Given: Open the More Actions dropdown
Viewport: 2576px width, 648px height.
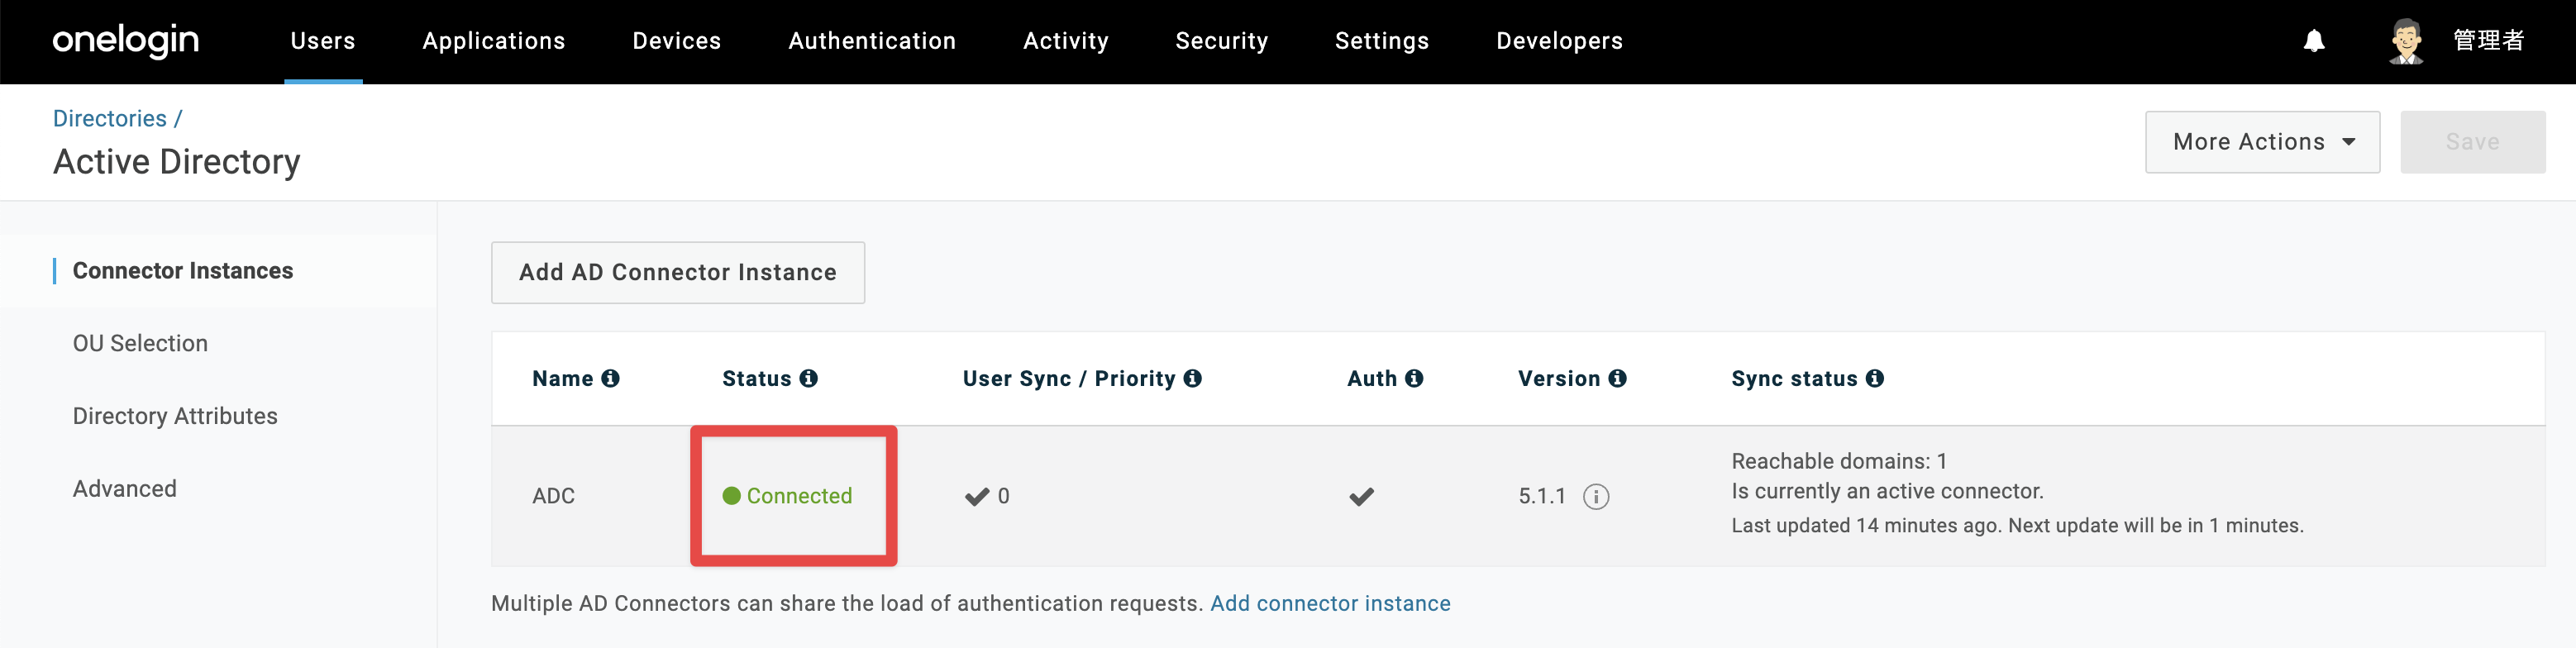Looking at the screenshot, I should pyautogui.click(x=2262, y=142).
